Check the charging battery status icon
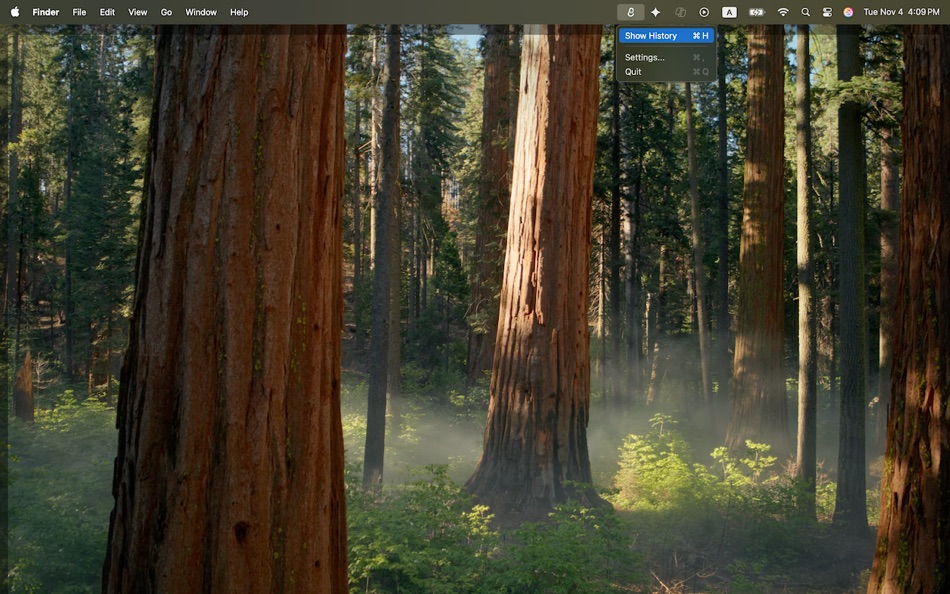 coord(755,11)
